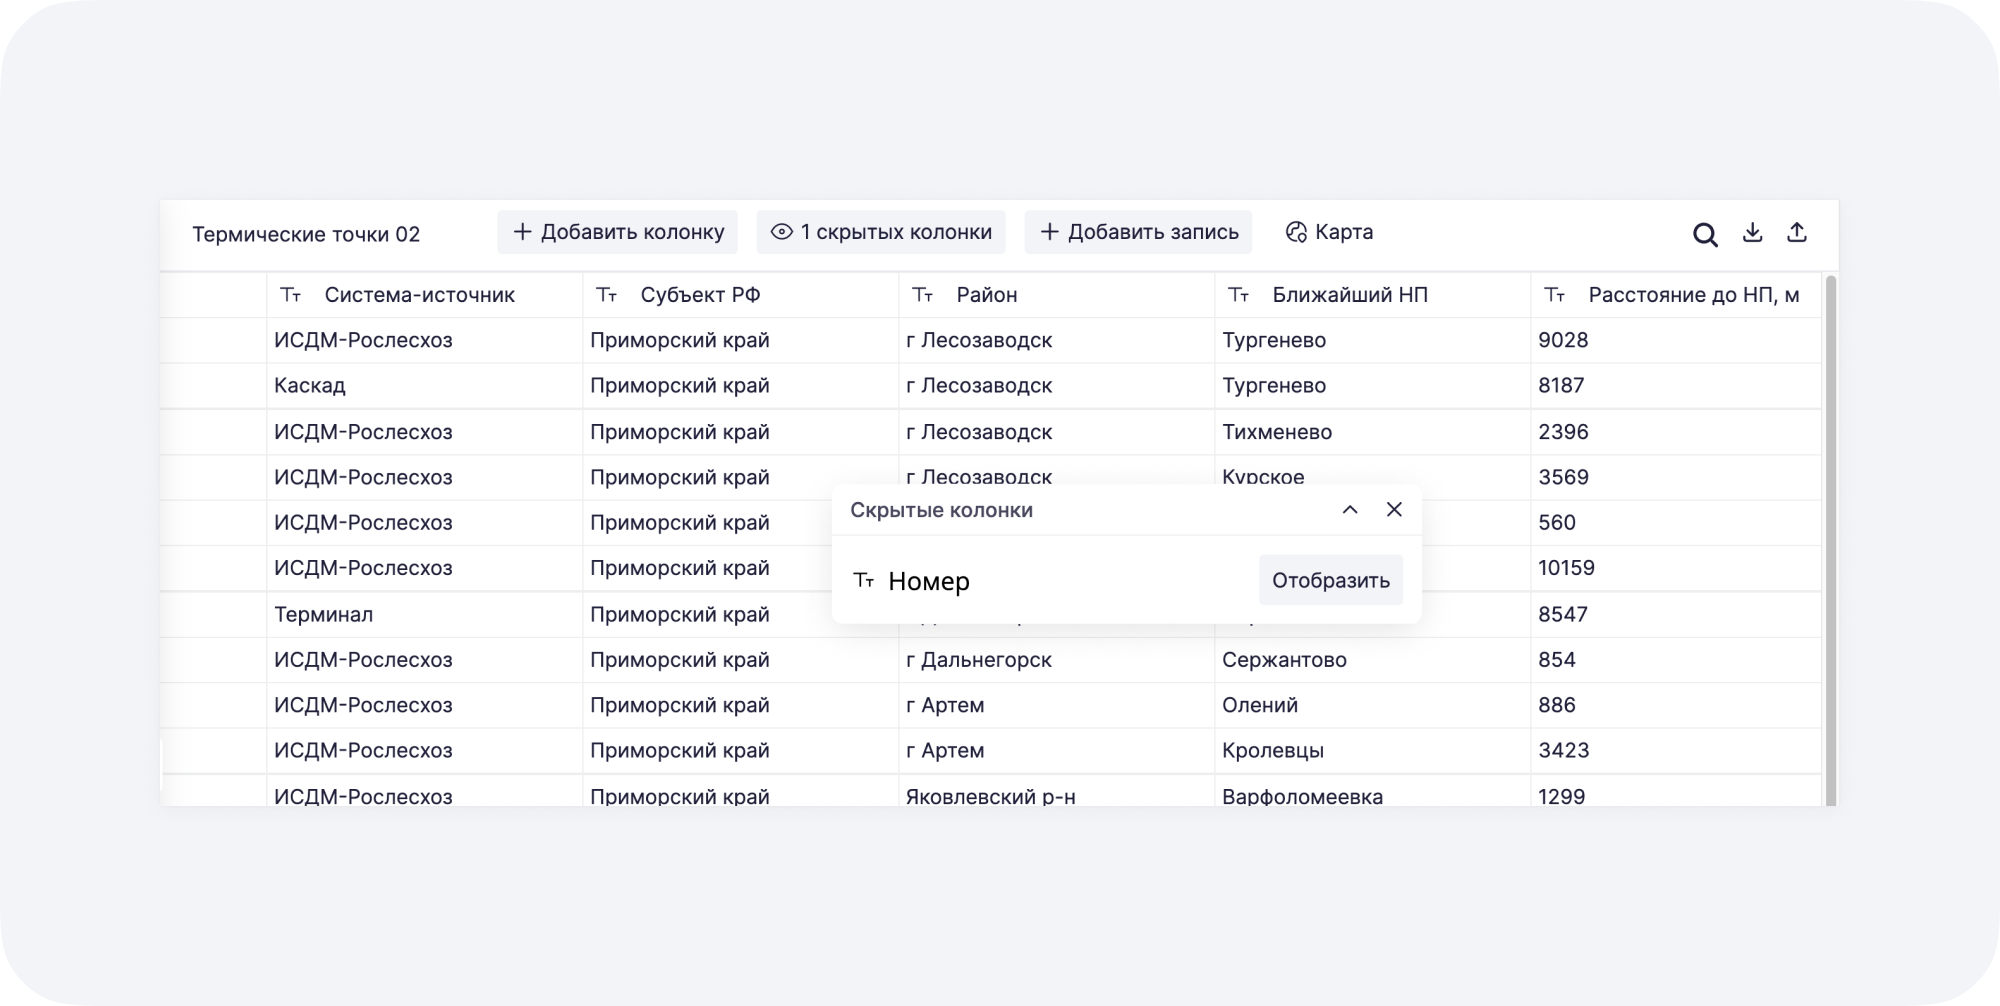Show the Номер column with Отобразить
Screen dimensions: 2000x1006
click(1331, 579)
